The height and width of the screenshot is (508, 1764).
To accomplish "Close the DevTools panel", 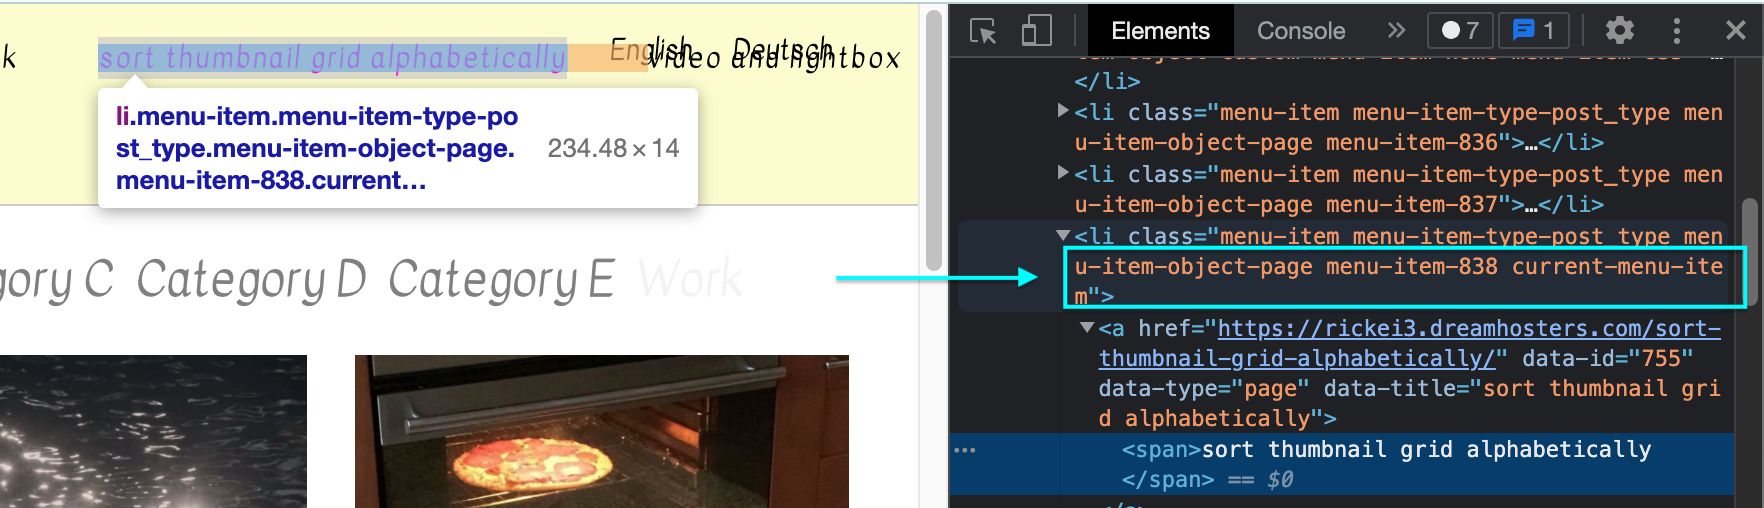I will pos(1736,31).
